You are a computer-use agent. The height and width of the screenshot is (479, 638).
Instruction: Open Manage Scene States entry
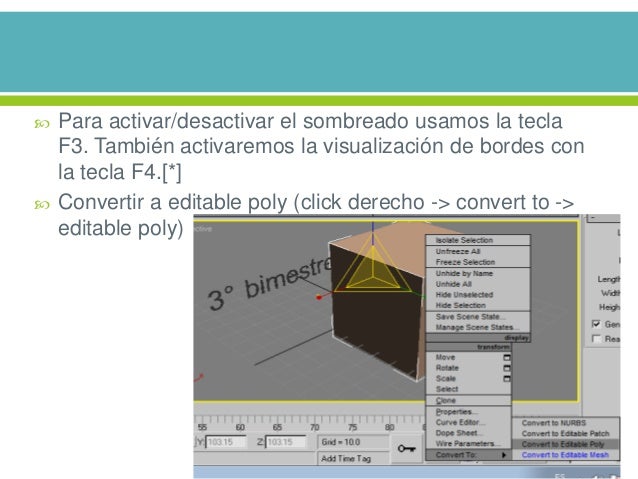[477, 327]
